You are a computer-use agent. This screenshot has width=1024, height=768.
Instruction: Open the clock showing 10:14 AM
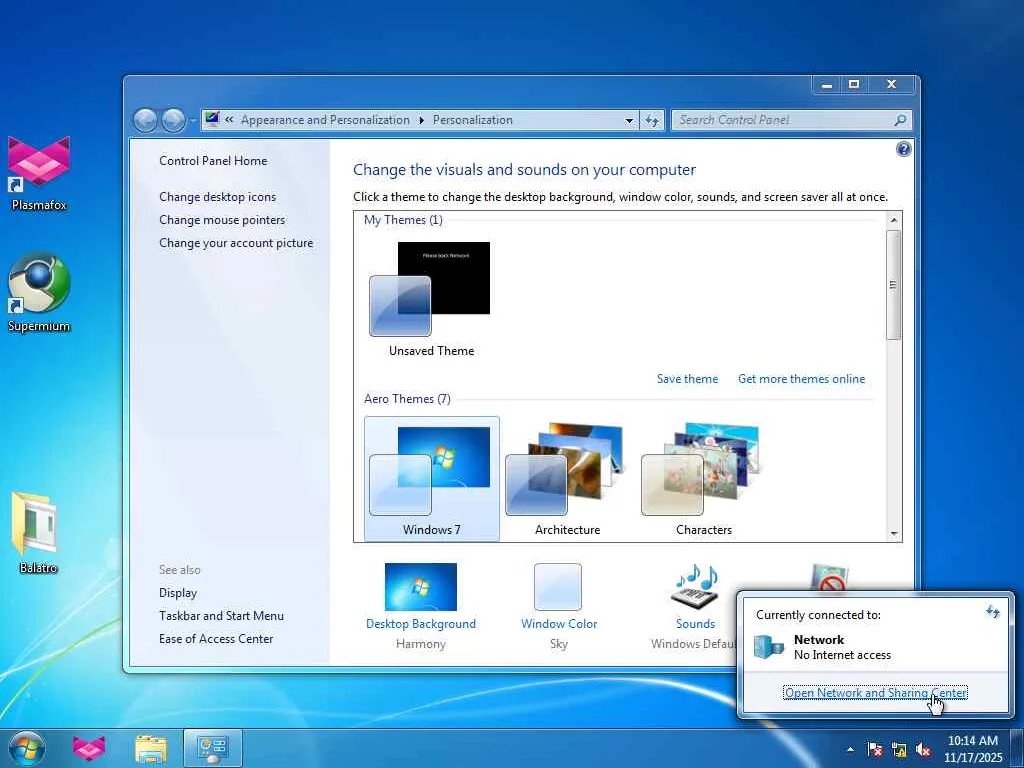click(972, 741)
